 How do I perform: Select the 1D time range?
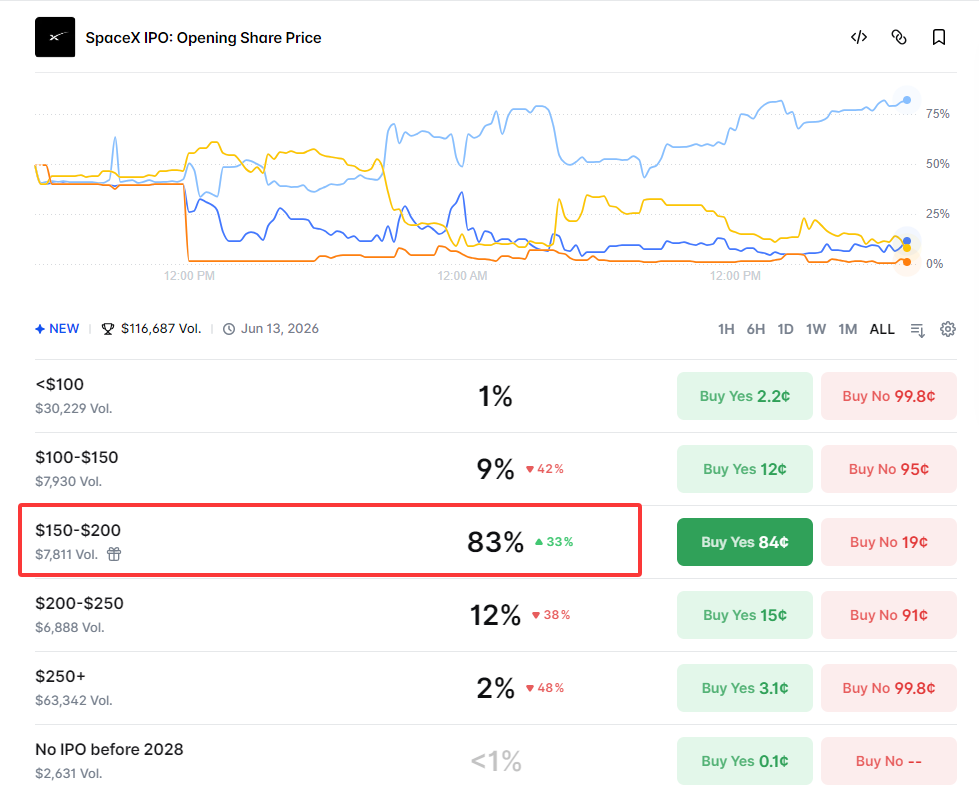pyautogui.click(x=785, y=329)
